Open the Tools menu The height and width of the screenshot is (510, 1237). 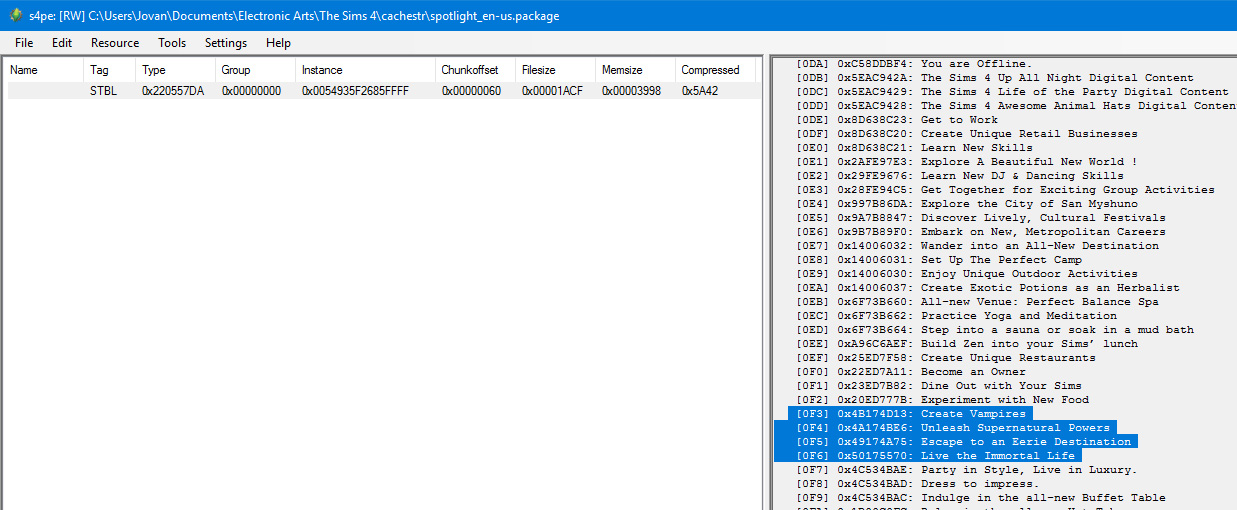[172, 43]
